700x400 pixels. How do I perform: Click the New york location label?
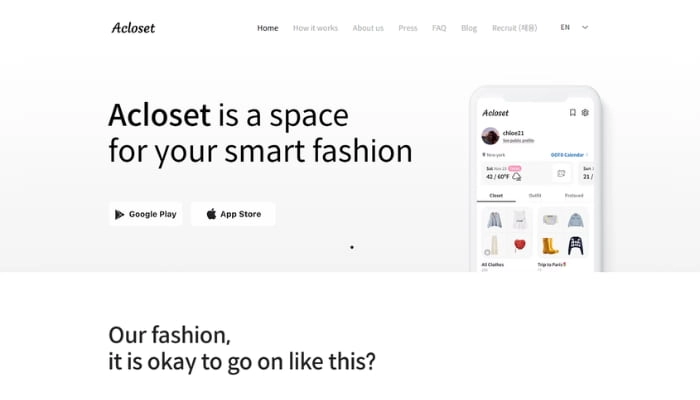494,155
